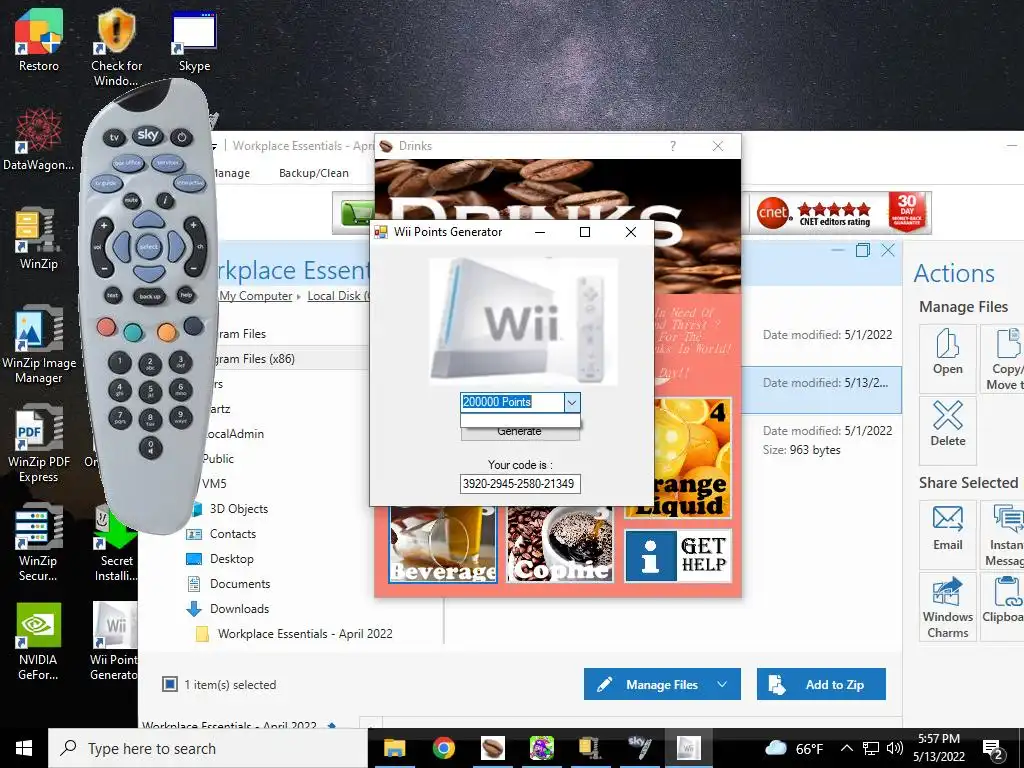Click the green button on remote
This screenshot has height=768, width=1024.
click(x=133, y=332)
